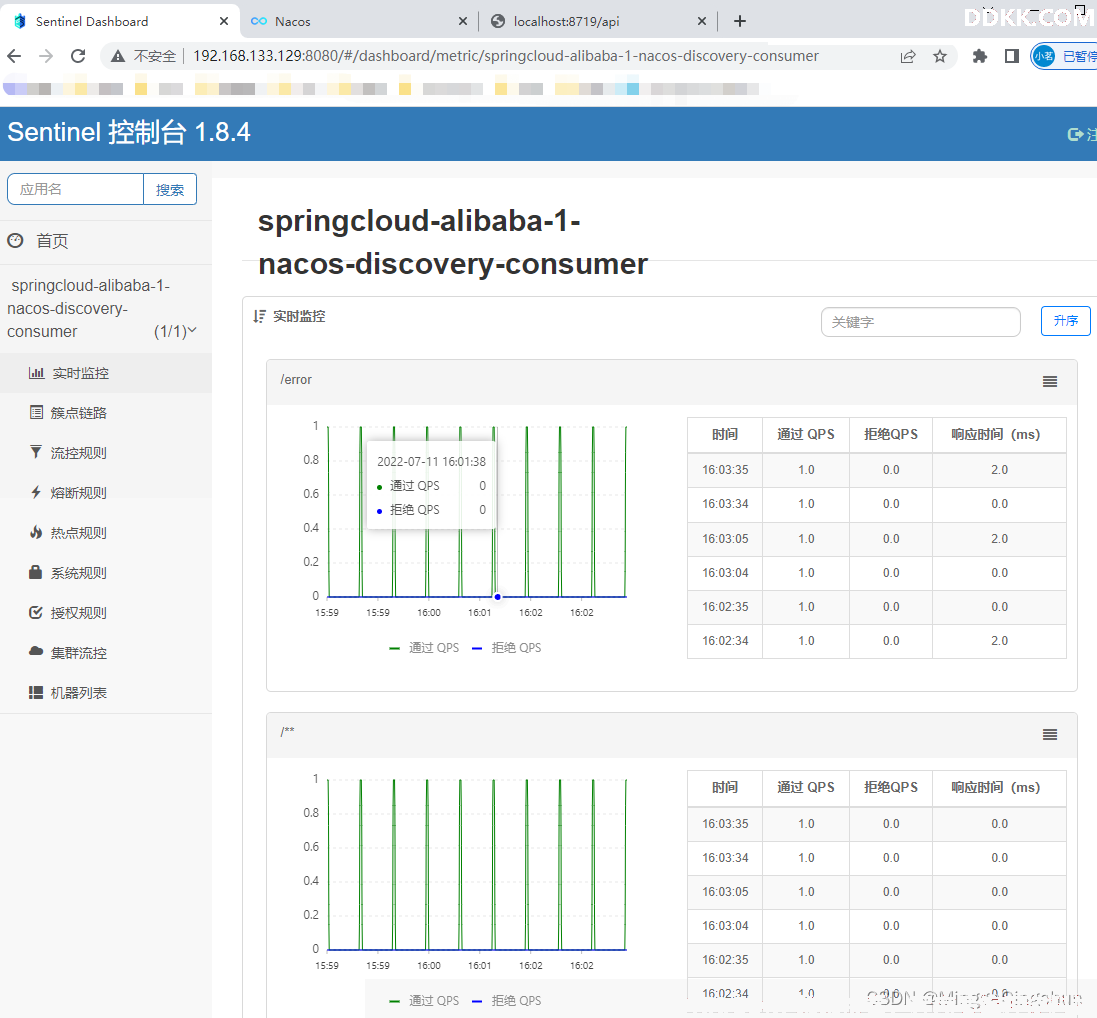Viewport: 1097px width, 1018px height.
Task: Click the share page icon
Action: point(908,57)
